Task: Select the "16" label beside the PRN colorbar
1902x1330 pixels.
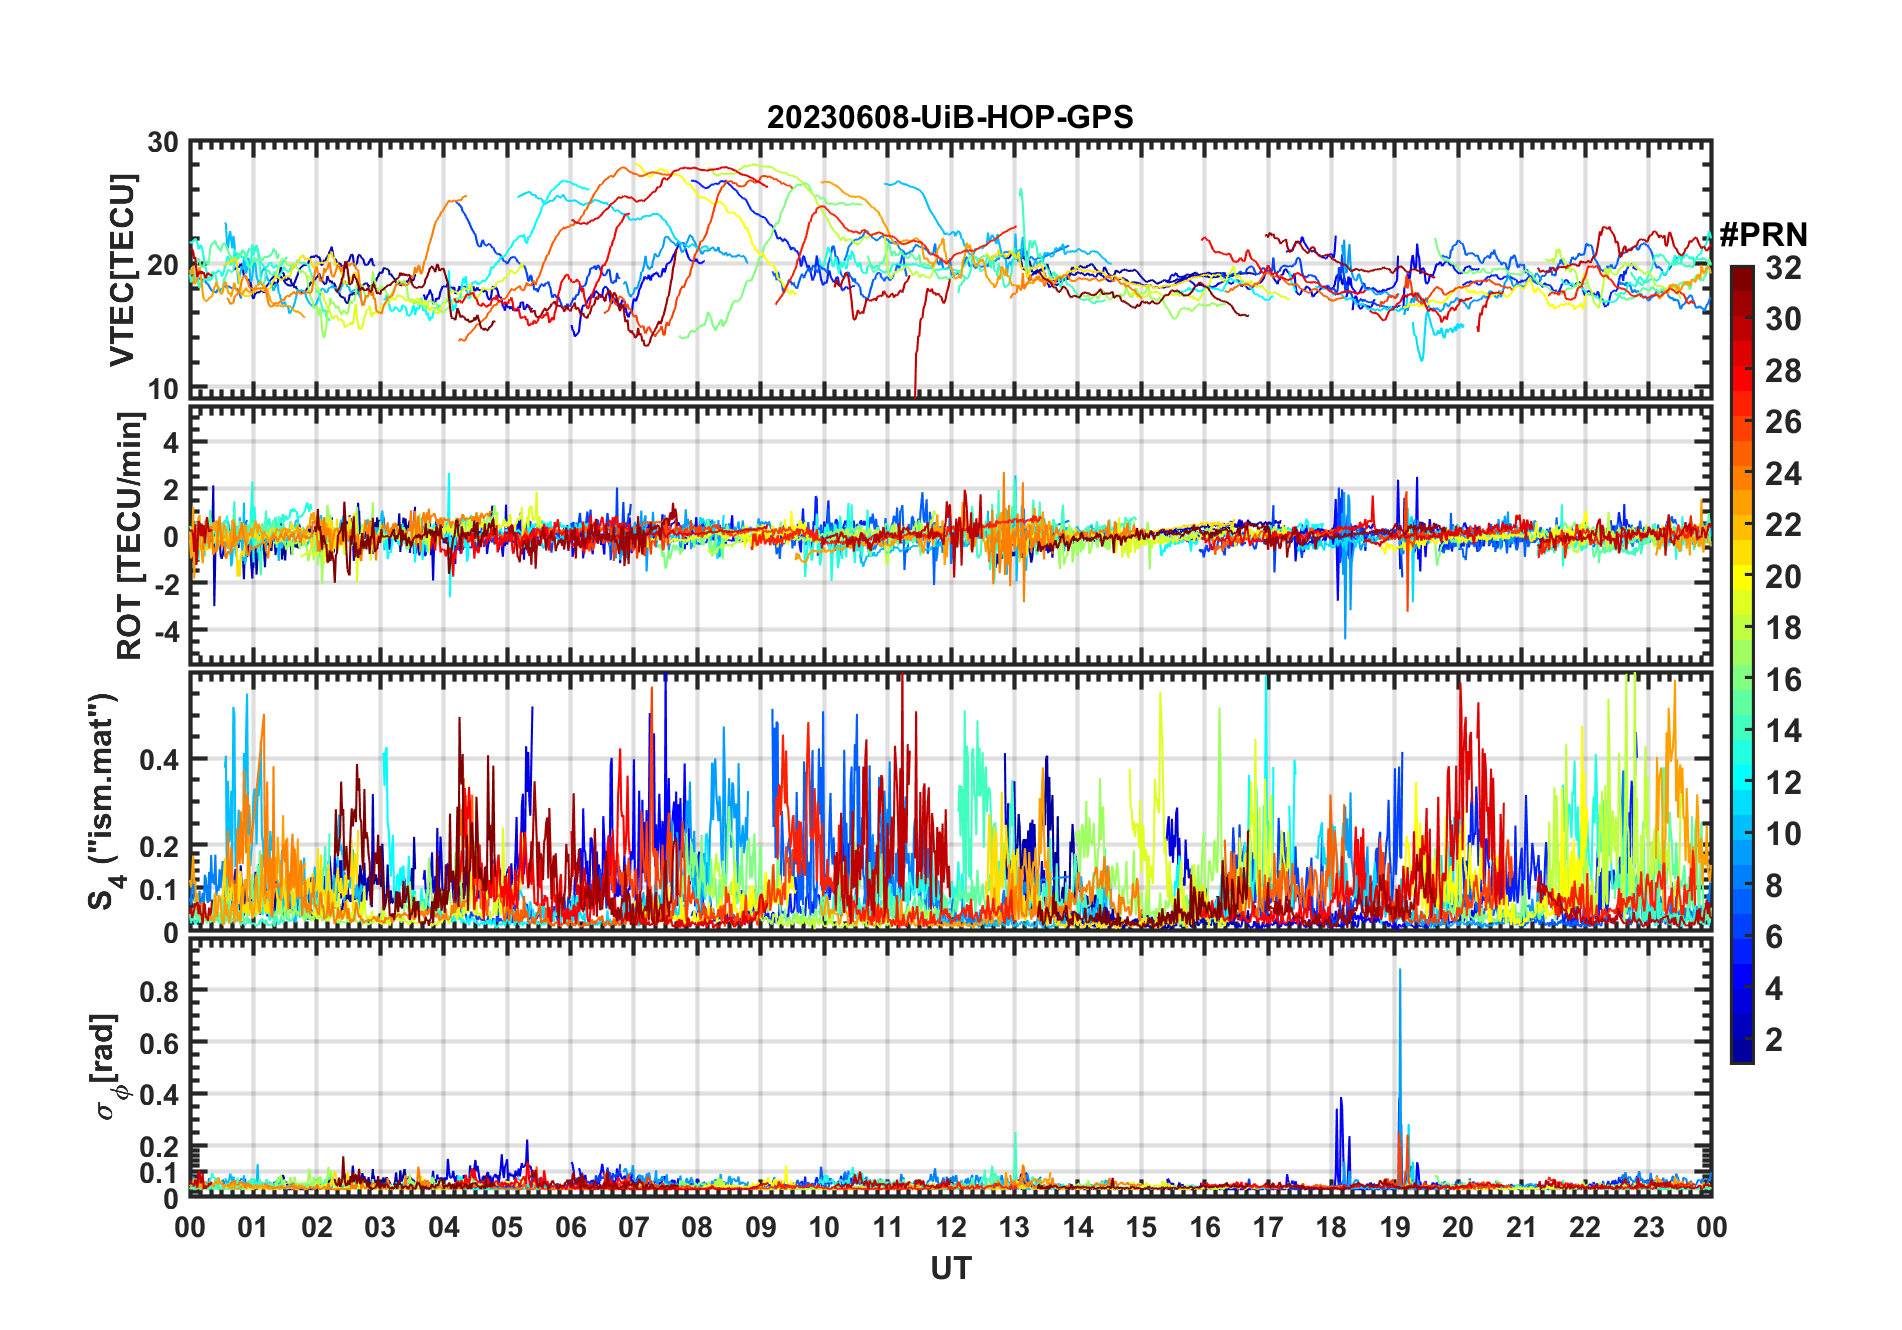Action: pos(1783,680)
